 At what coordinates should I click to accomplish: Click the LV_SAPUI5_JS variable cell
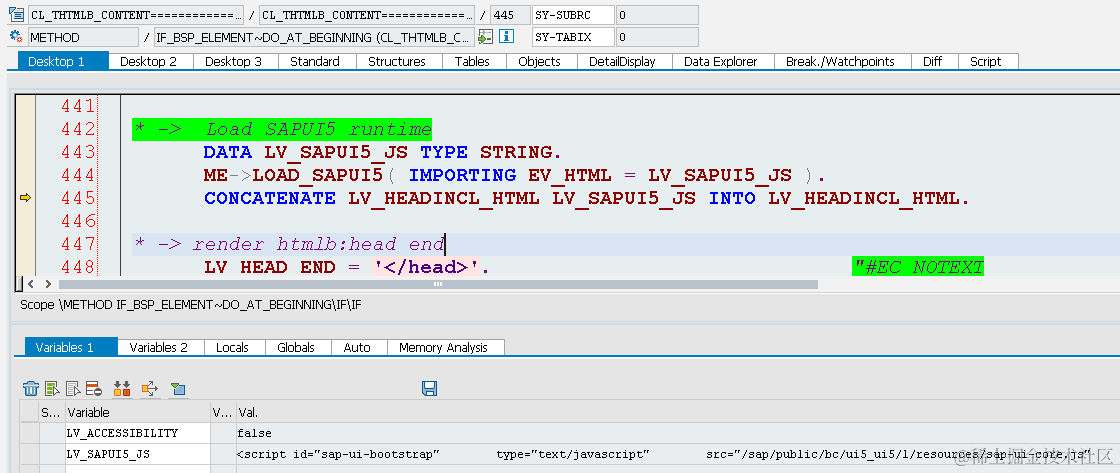click(138, 454)
